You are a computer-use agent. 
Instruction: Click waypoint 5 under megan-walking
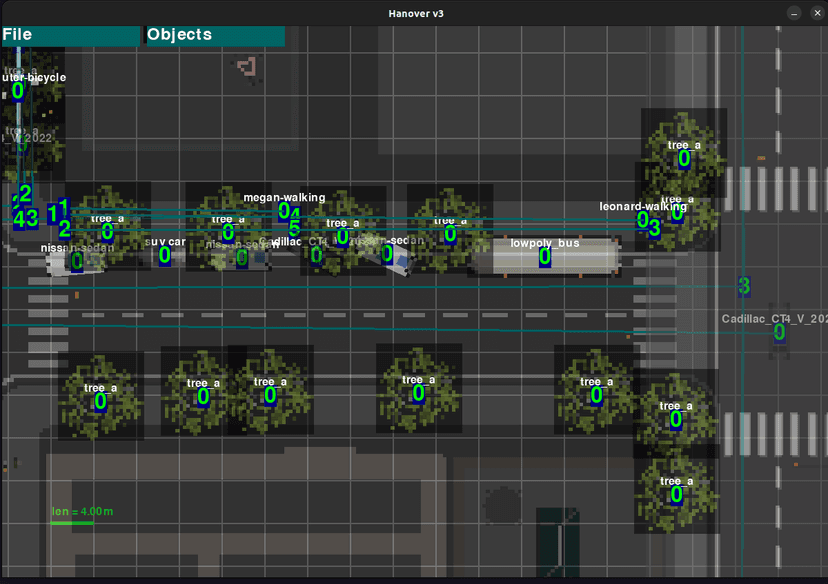294,229
